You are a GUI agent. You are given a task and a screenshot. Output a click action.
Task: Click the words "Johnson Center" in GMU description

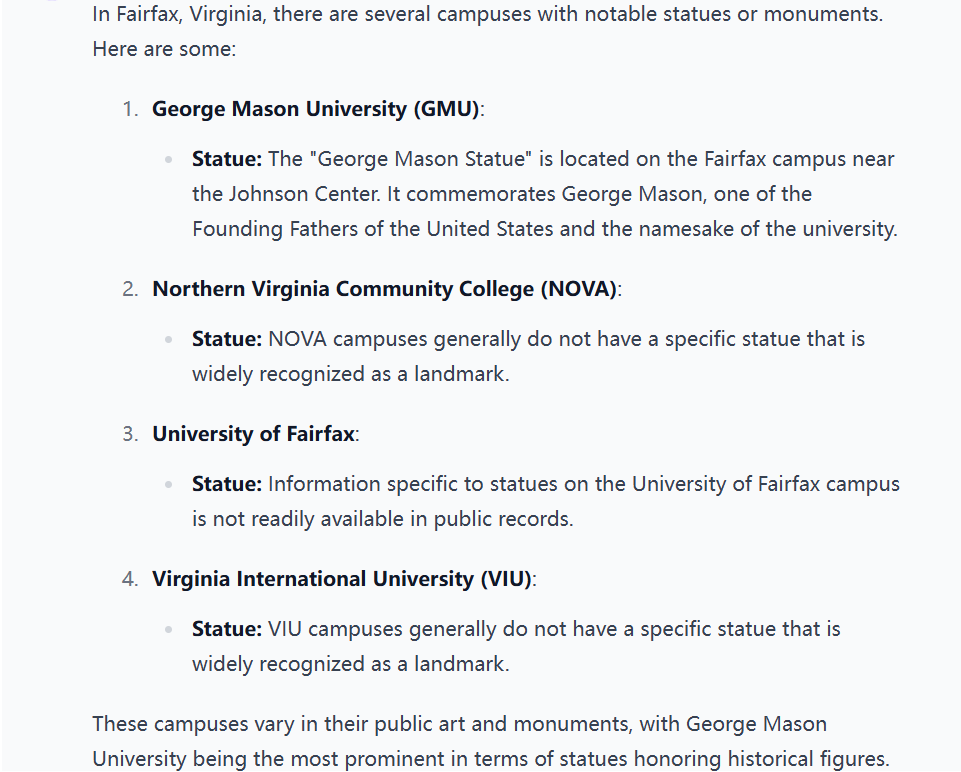[x=303, y=194]
